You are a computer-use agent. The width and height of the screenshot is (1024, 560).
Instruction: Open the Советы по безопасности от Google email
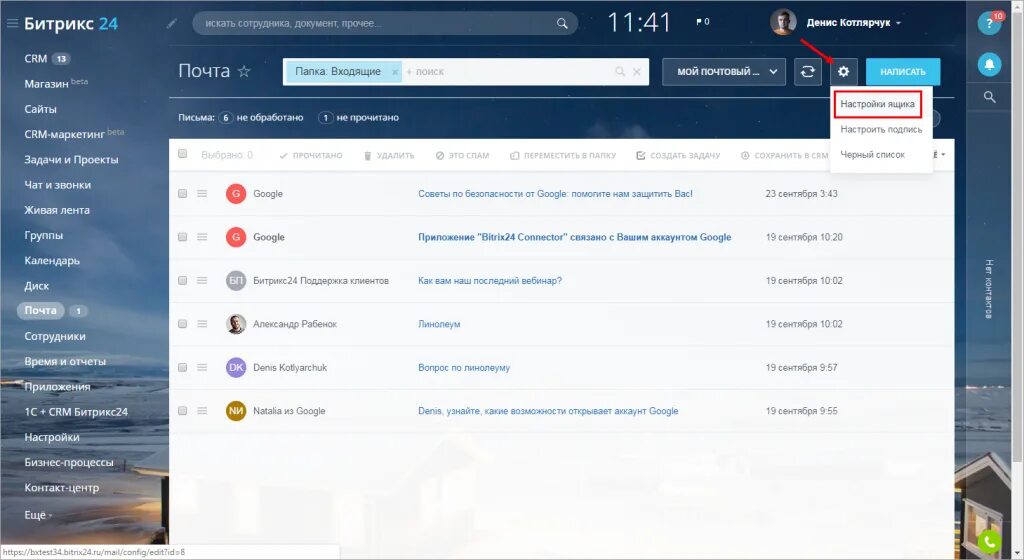point(555,194)
